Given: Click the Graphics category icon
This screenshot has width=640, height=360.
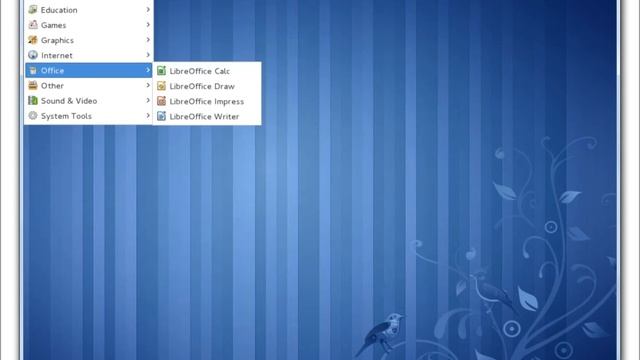Looking at the screenshot, I should pyautogui.click(x=33, y=40).
